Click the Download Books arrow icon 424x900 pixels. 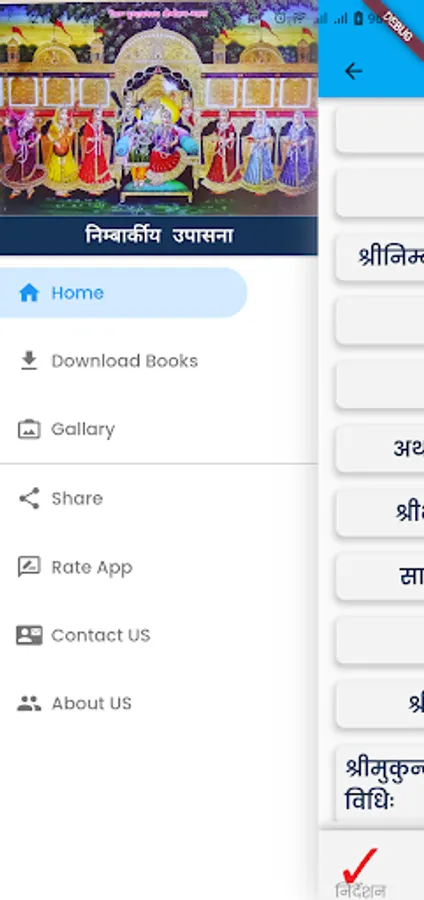click(29, 360)
